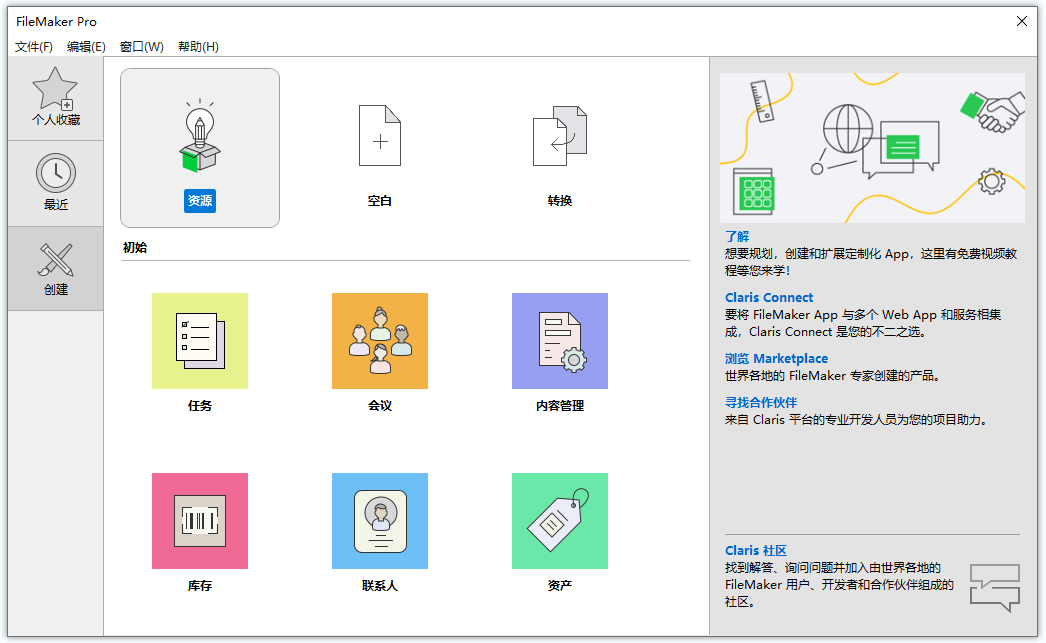Open the Claris Connect link
Screen dimensions: 1046x643
[769, 297]
